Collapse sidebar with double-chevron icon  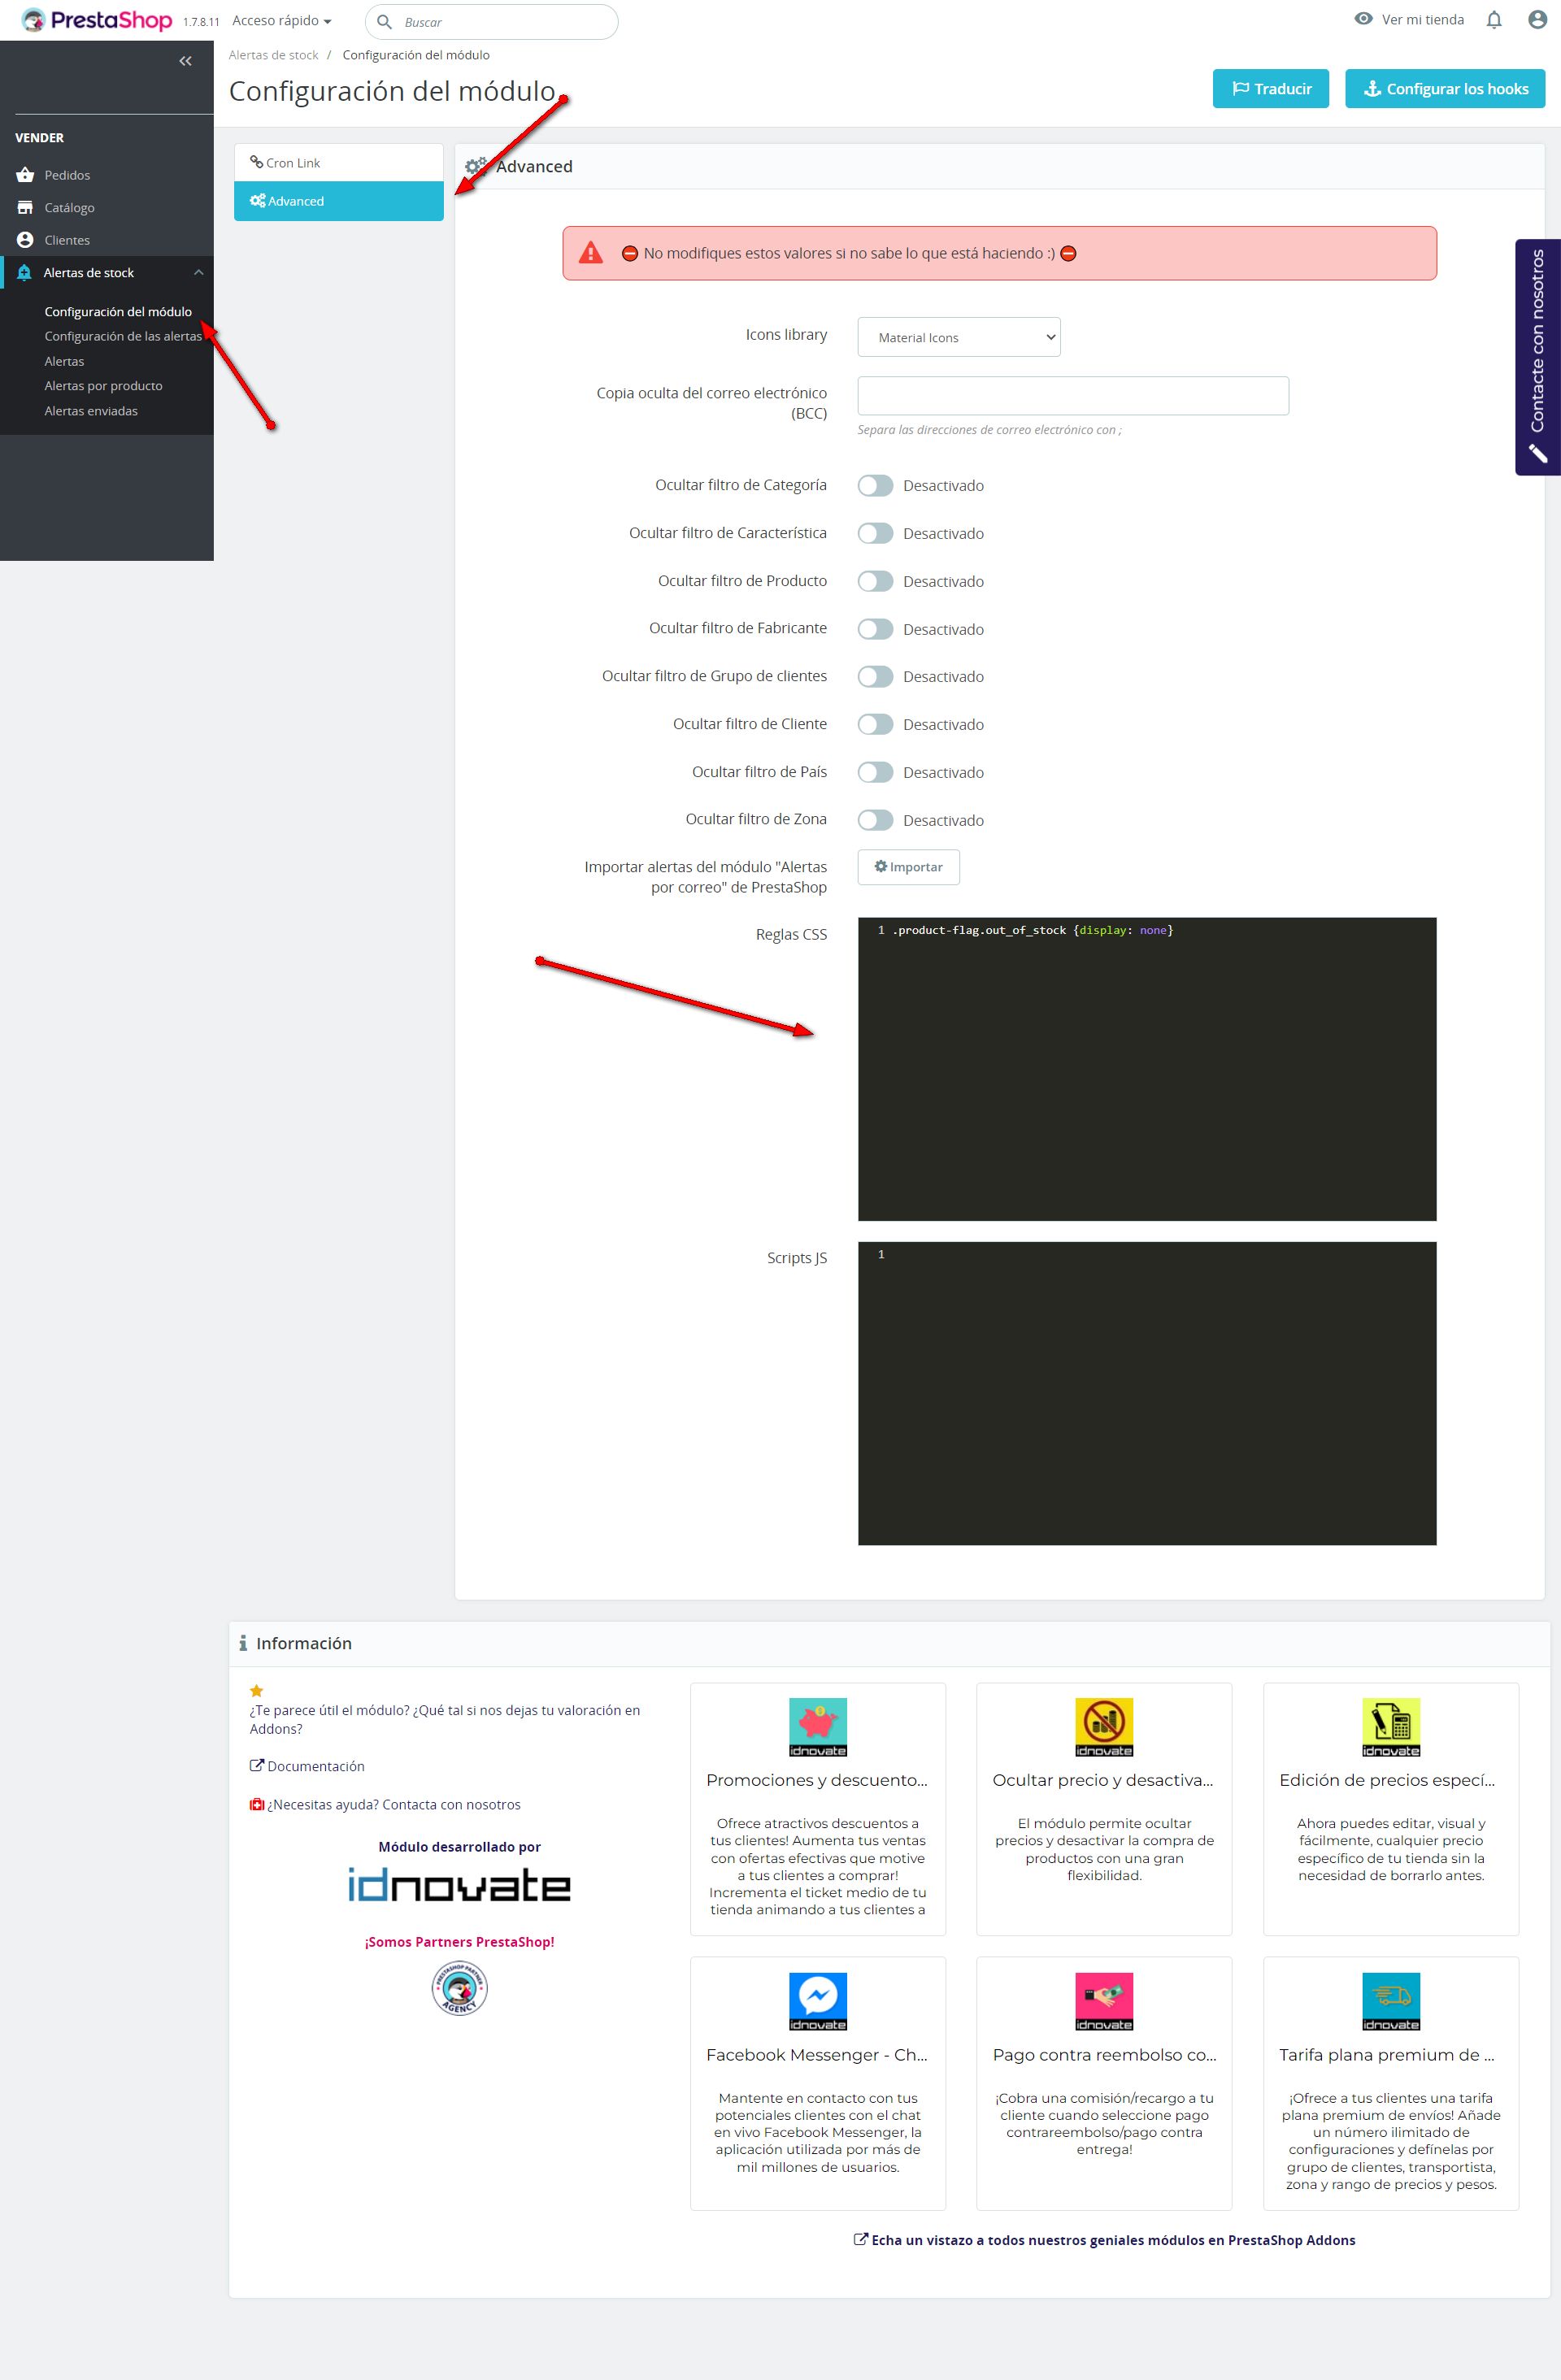185,61
